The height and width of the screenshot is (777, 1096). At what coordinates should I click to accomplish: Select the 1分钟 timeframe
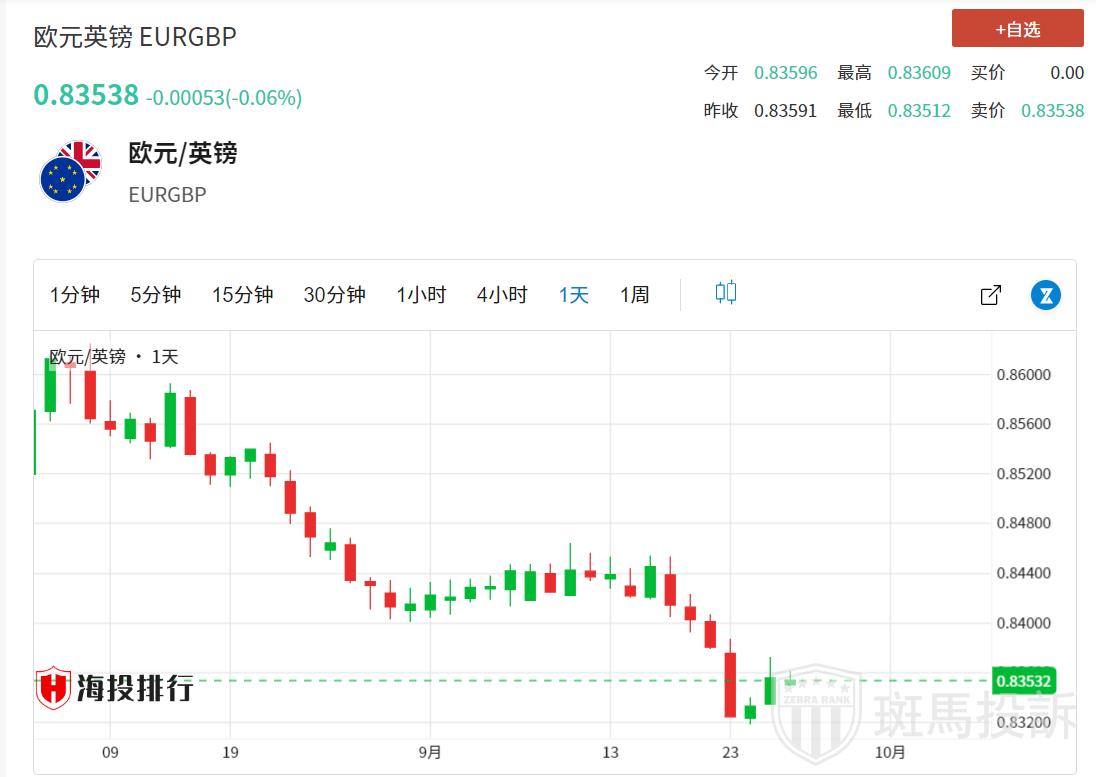pyautogui.click(x=75, y=295)
